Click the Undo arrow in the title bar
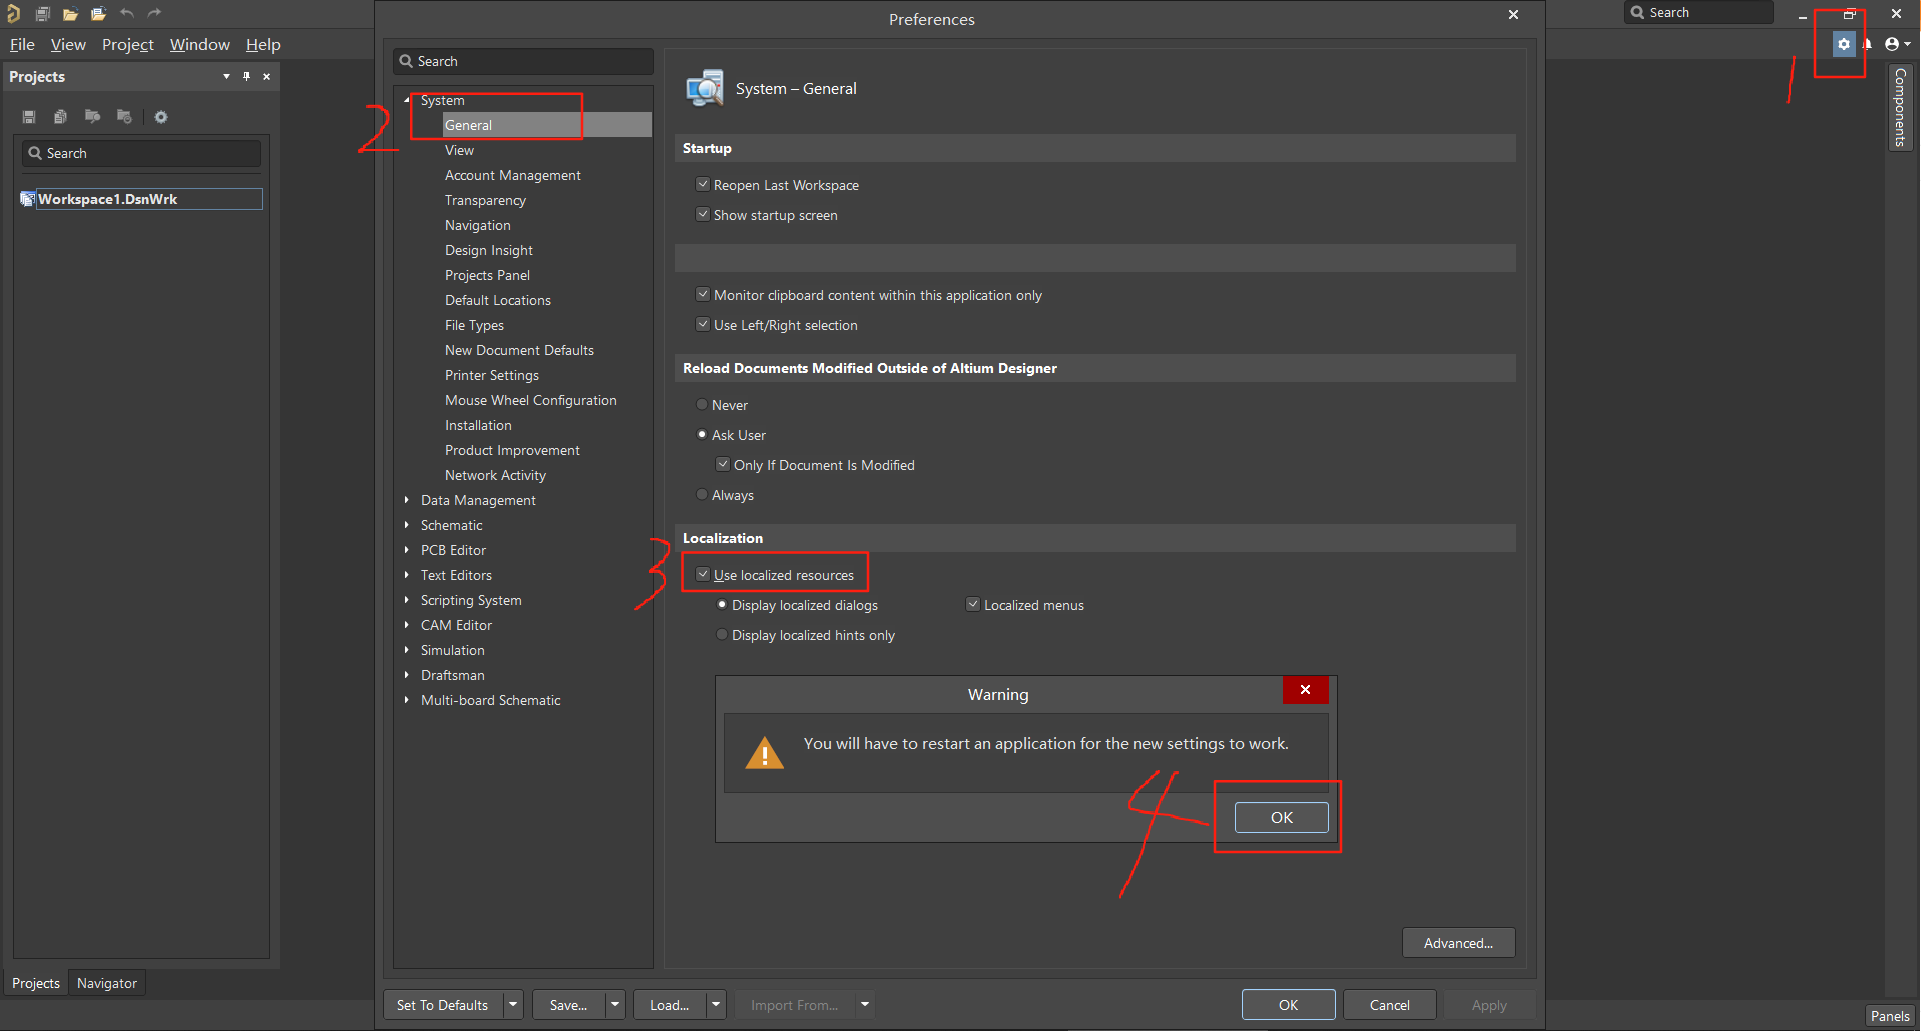 point(127,13)
